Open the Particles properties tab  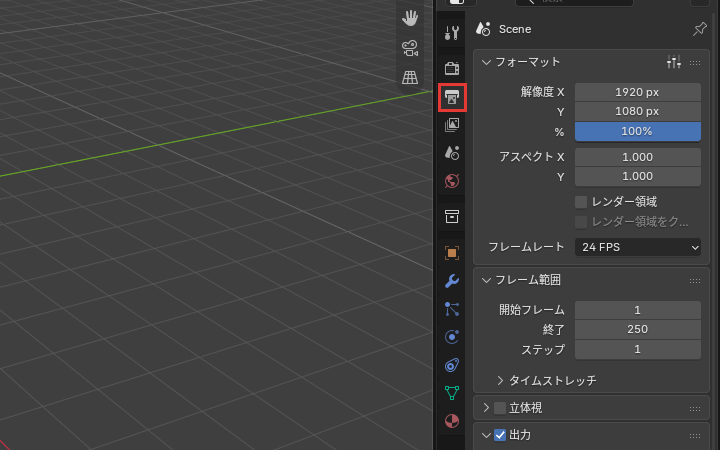tap(452, 309)
